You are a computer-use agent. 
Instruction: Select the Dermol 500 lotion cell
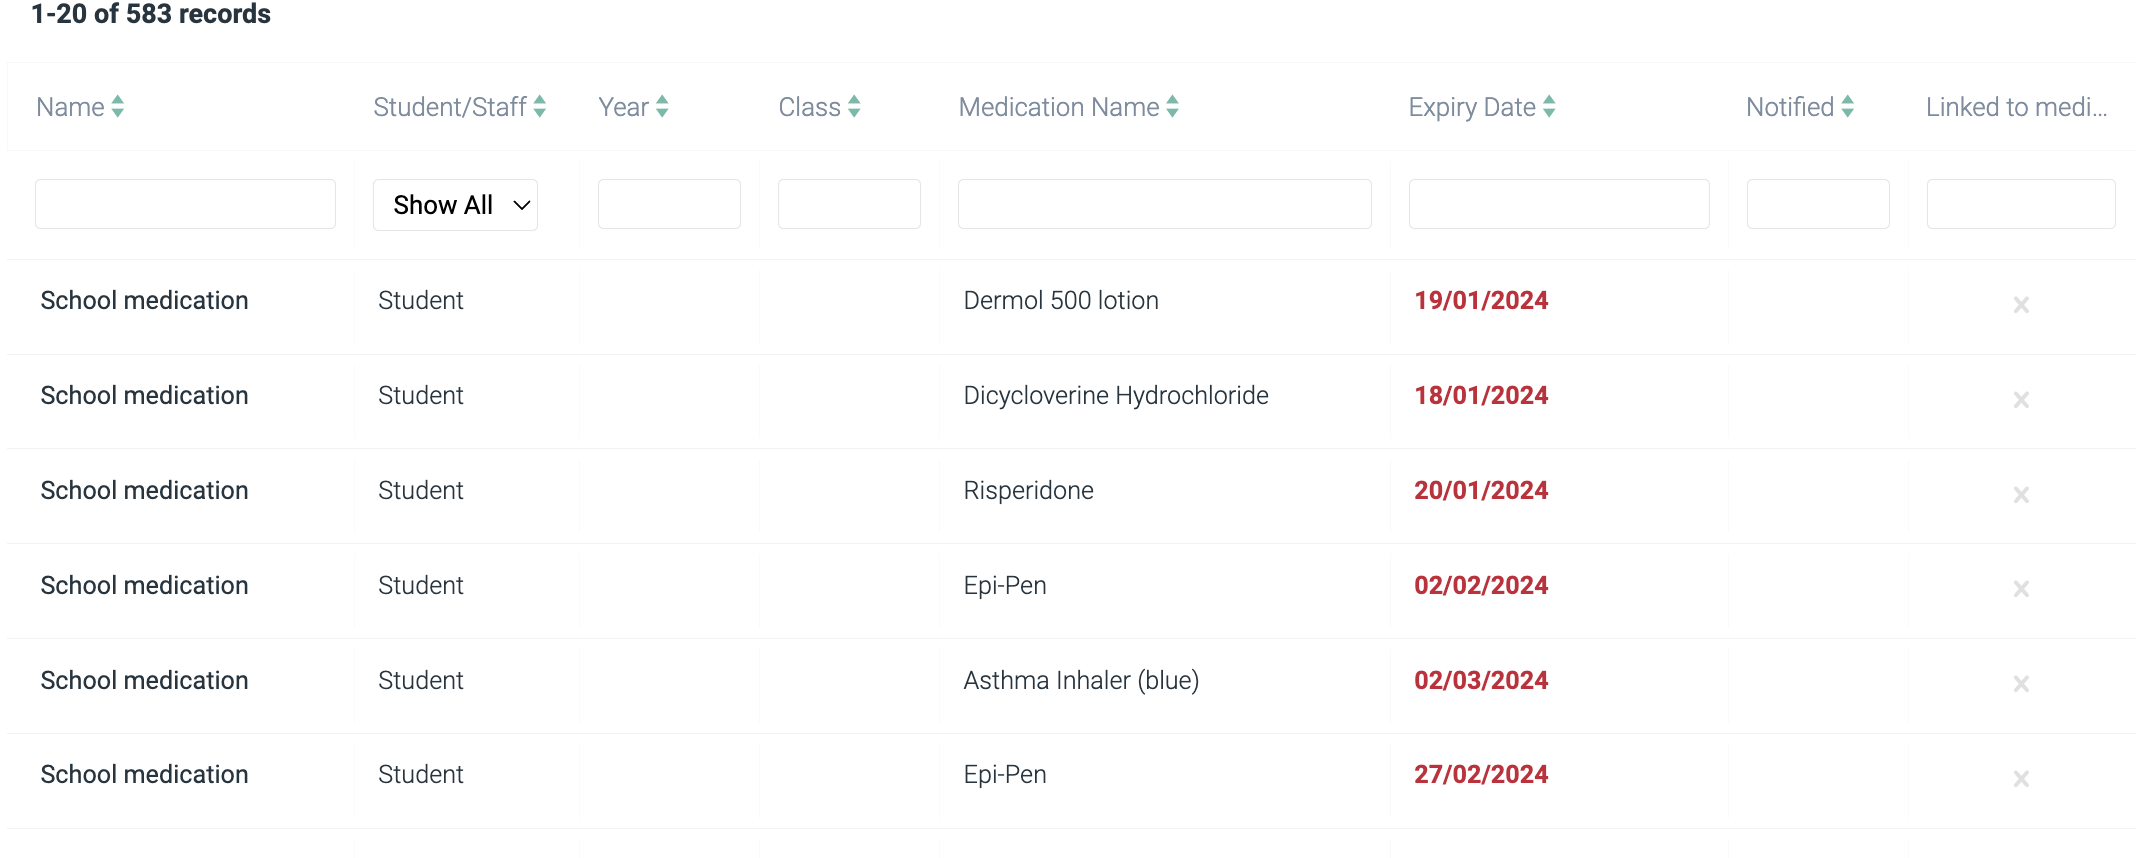point(1061,301)
